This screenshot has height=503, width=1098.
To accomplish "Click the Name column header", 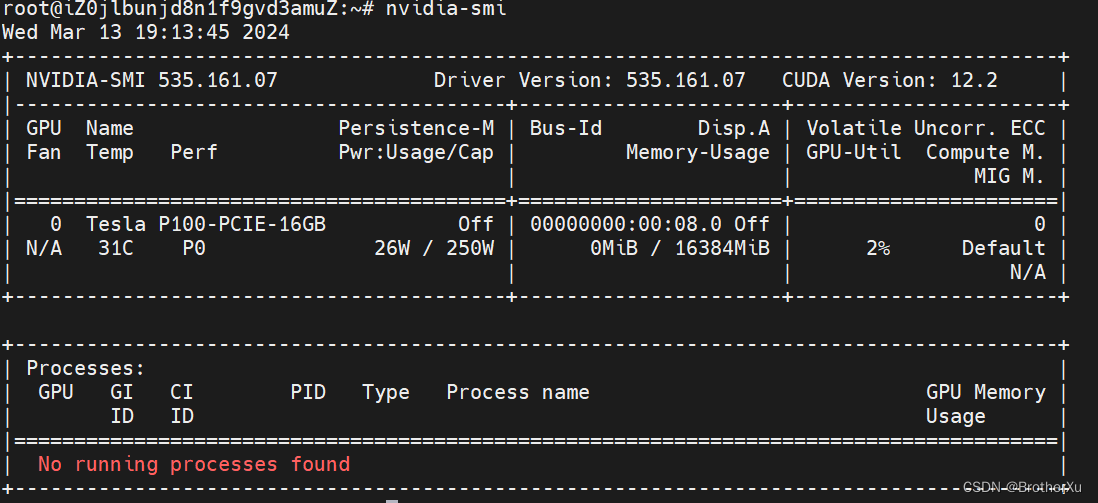I will coord(110,128).
